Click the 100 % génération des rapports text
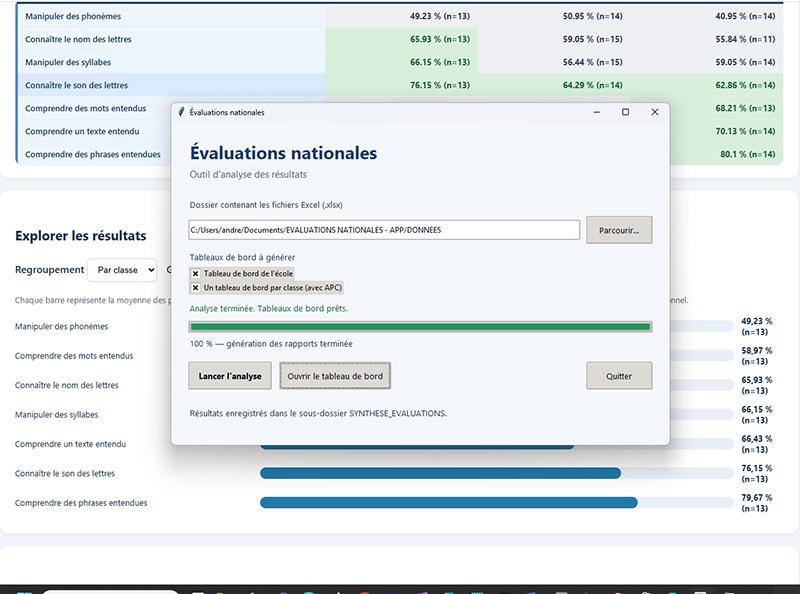Screen dimensions: 800x594 [x=271, y=344]
